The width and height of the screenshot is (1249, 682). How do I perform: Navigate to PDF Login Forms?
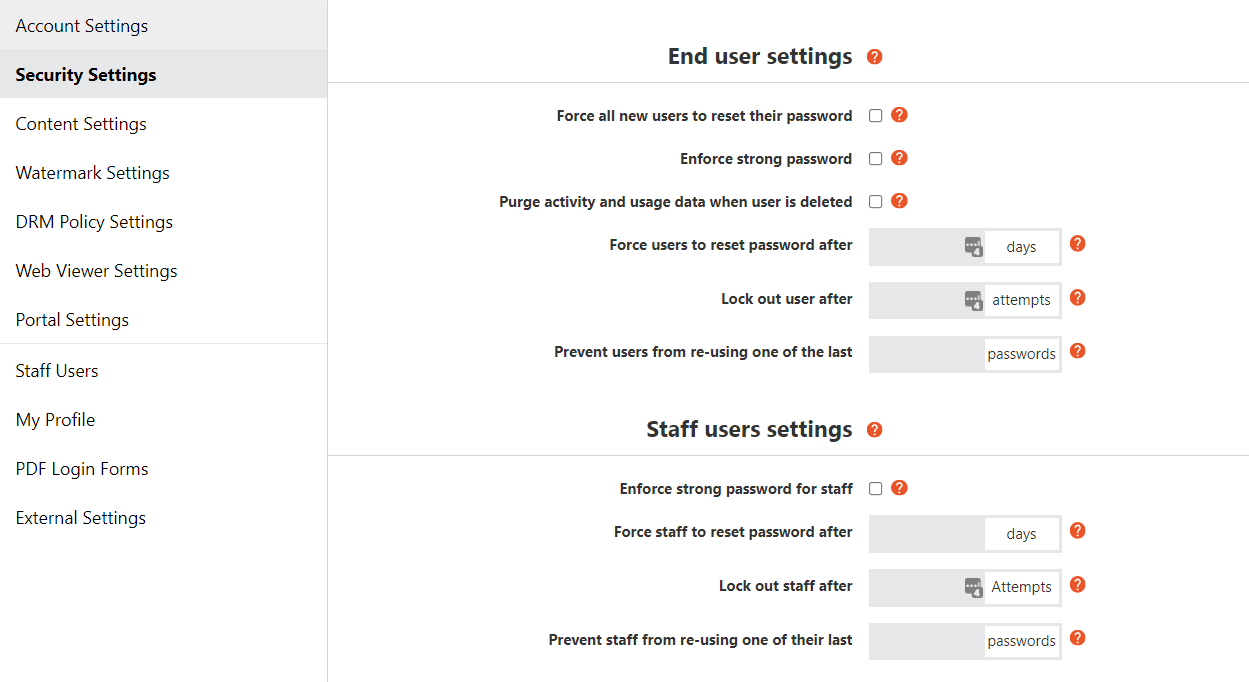coord(82,469)
